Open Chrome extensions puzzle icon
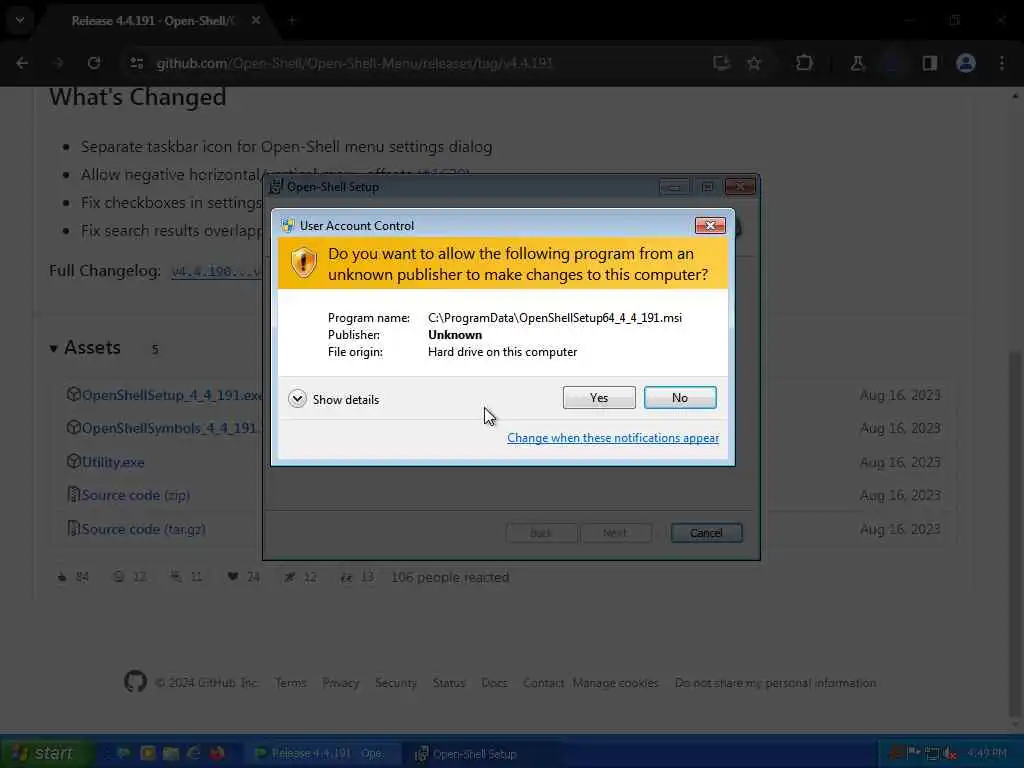This screenshot has width=1024, height=768. point(804,63)
